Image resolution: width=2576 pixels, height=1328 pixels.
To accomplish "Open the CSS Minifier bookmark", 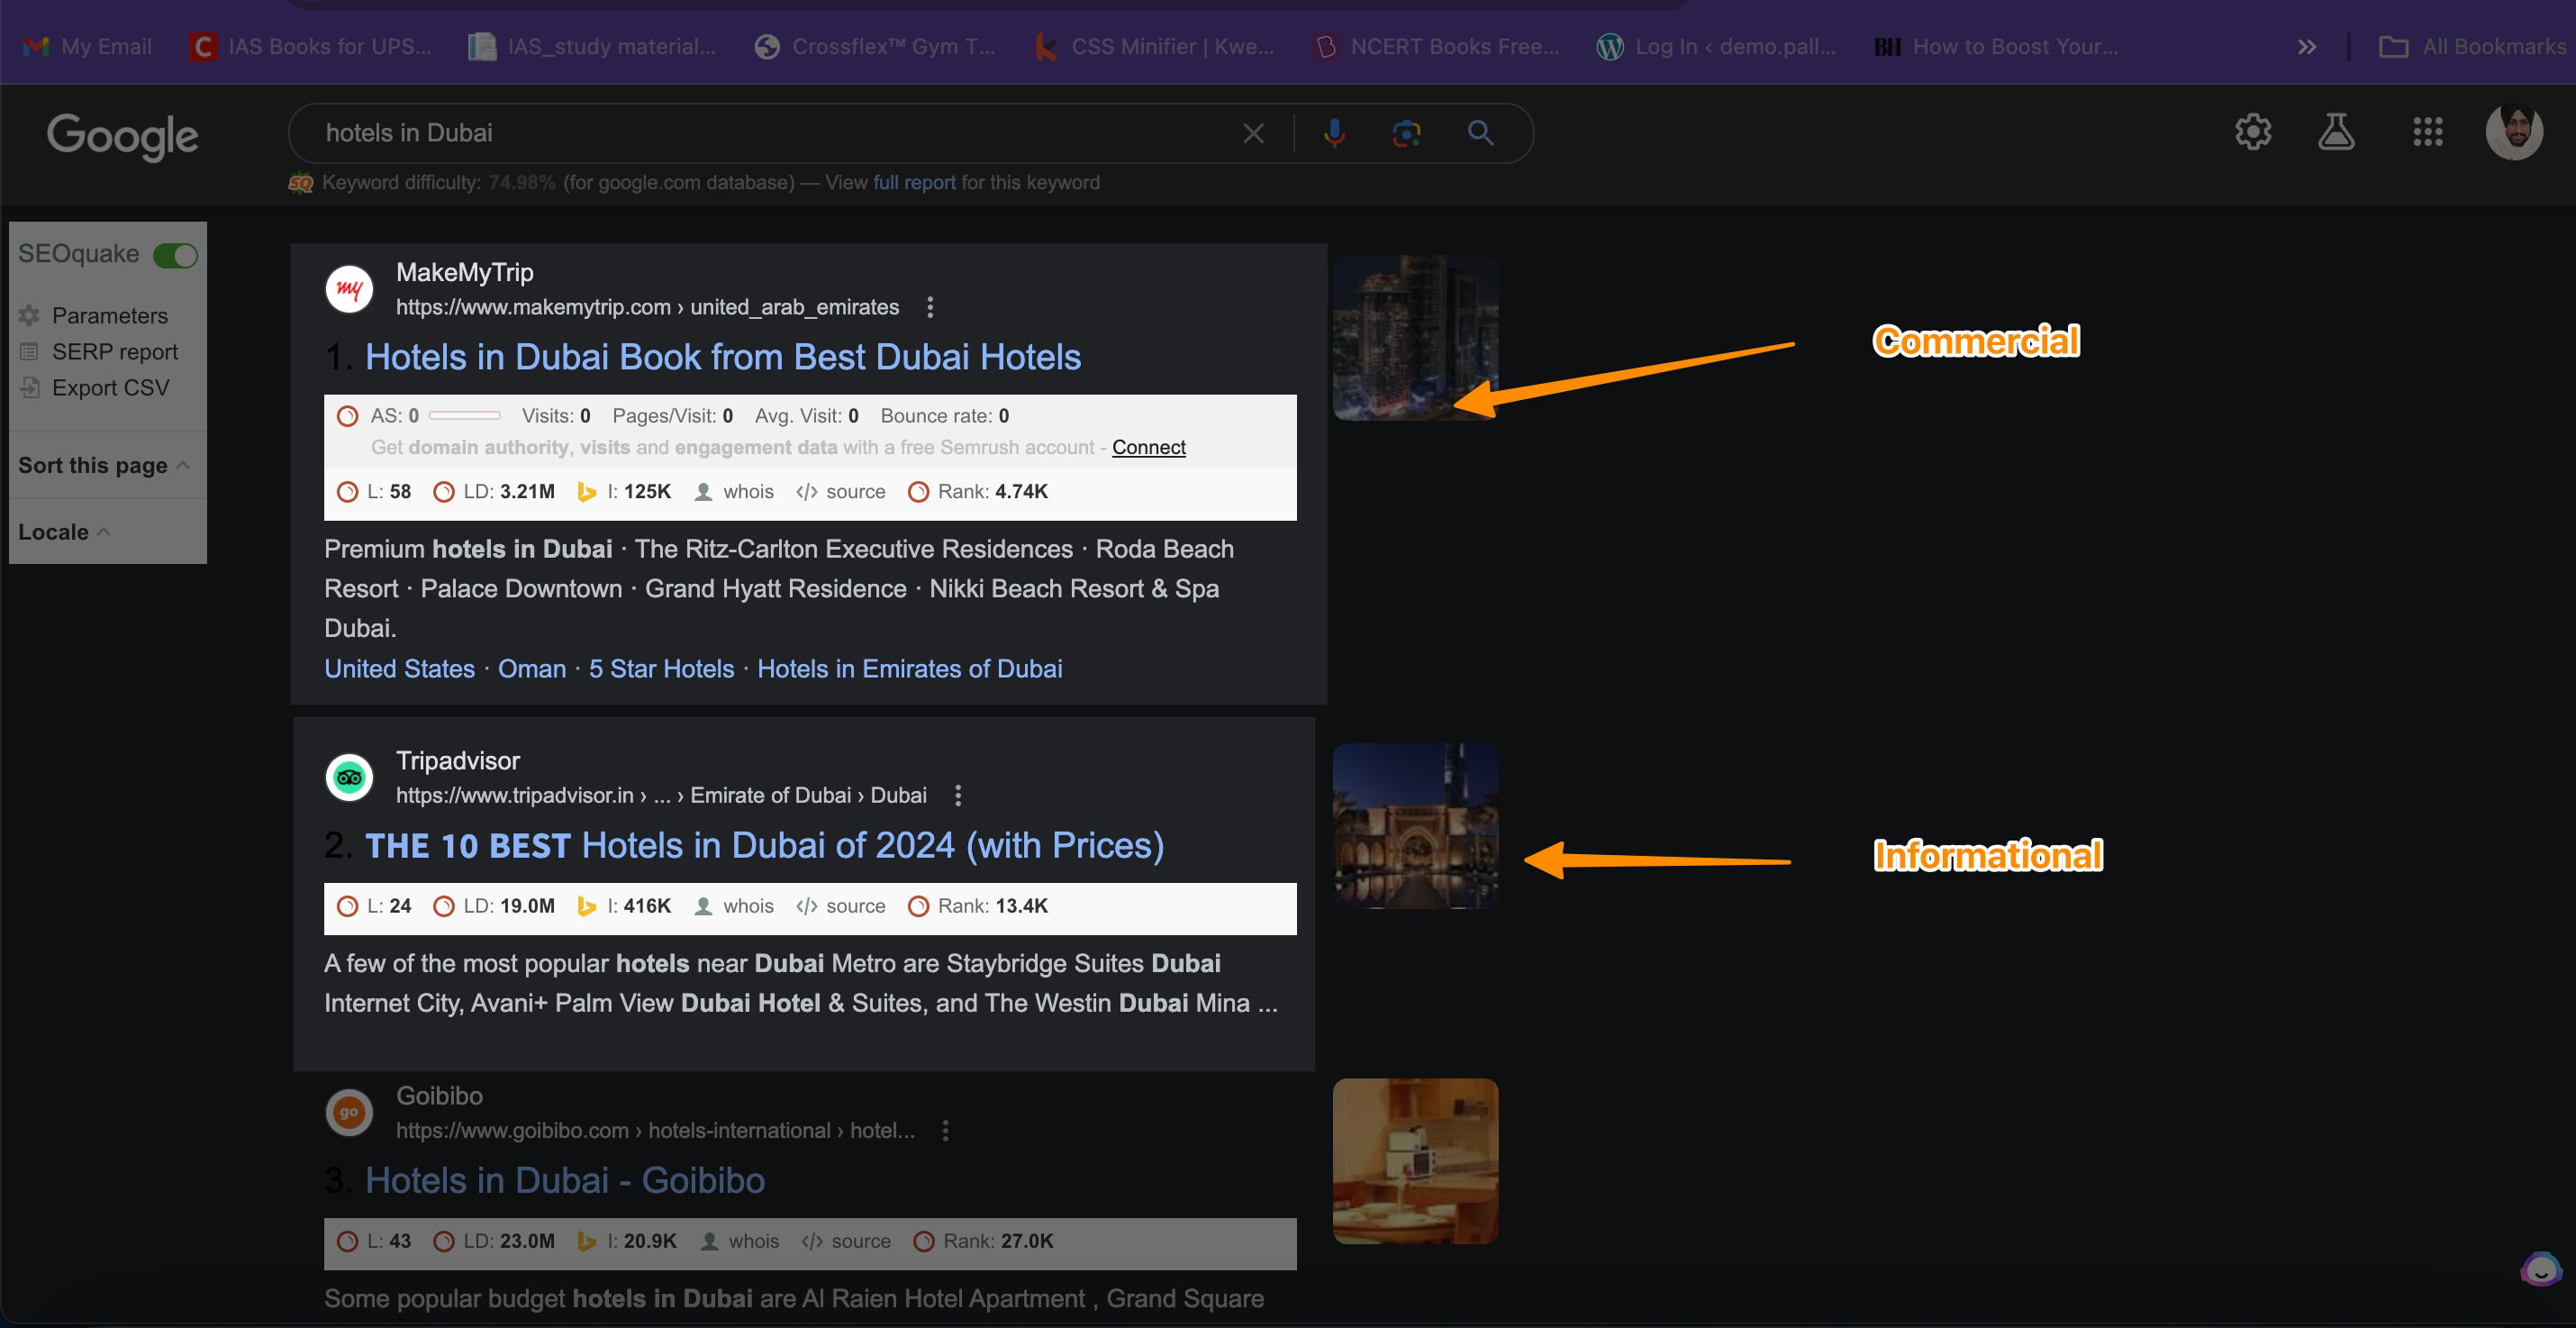I will pos(1154,46).
